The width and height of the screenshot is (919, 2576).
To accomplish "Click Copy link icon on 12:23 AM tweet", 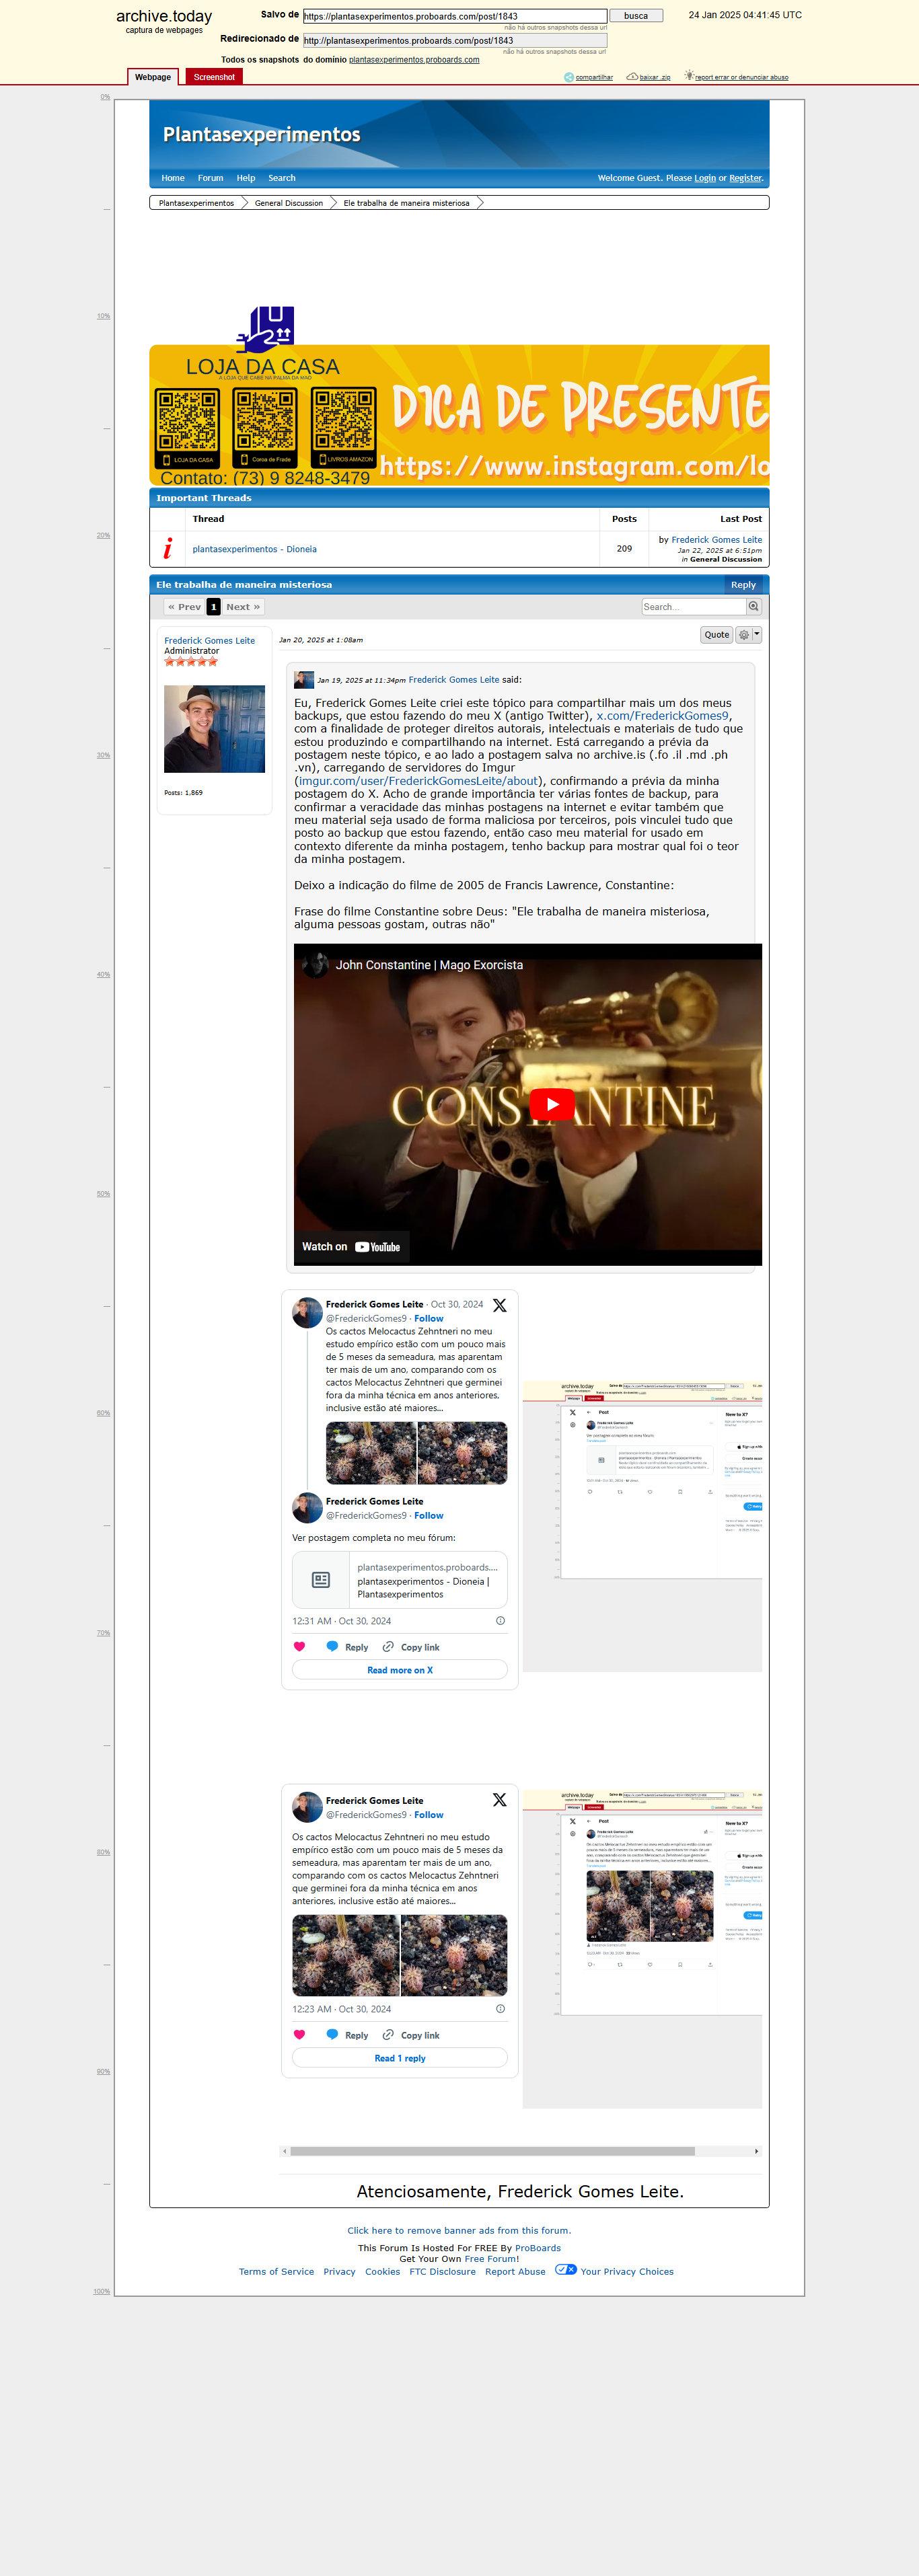I will [388, 2034].
